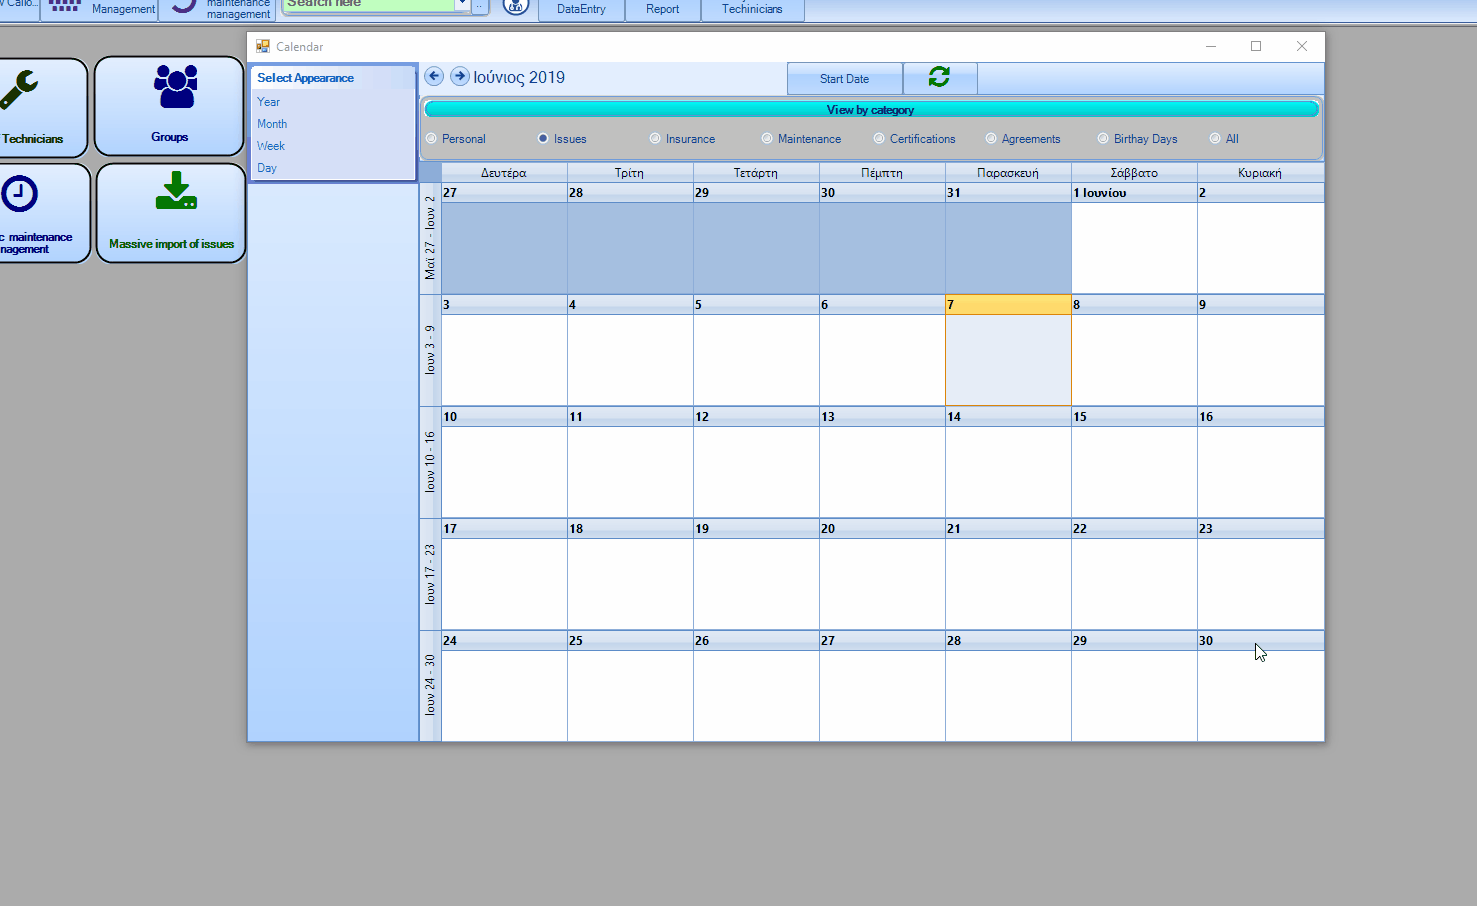Choose the Birthay Days radio option
The height and width of the screenshot is (906, 1477).
[x=1103, y=139]
